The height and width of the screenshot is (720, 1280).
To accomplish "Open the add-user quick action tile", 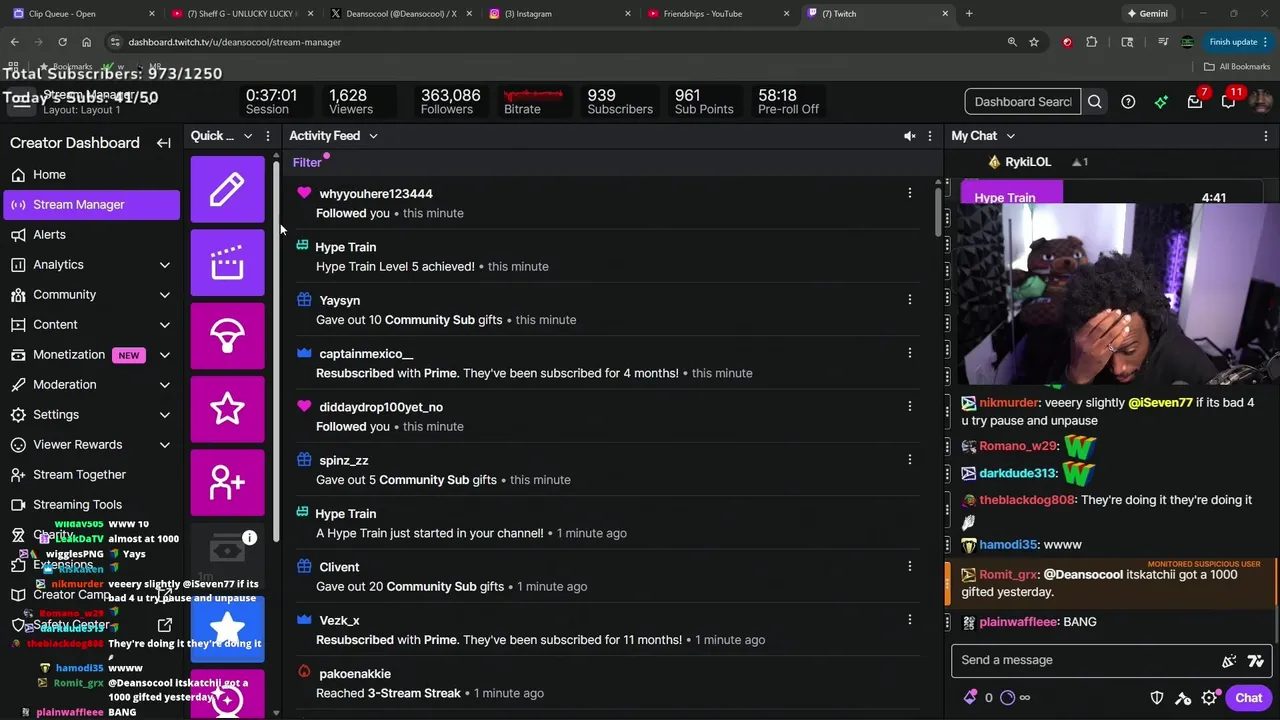I will click(x=227, y=482).
